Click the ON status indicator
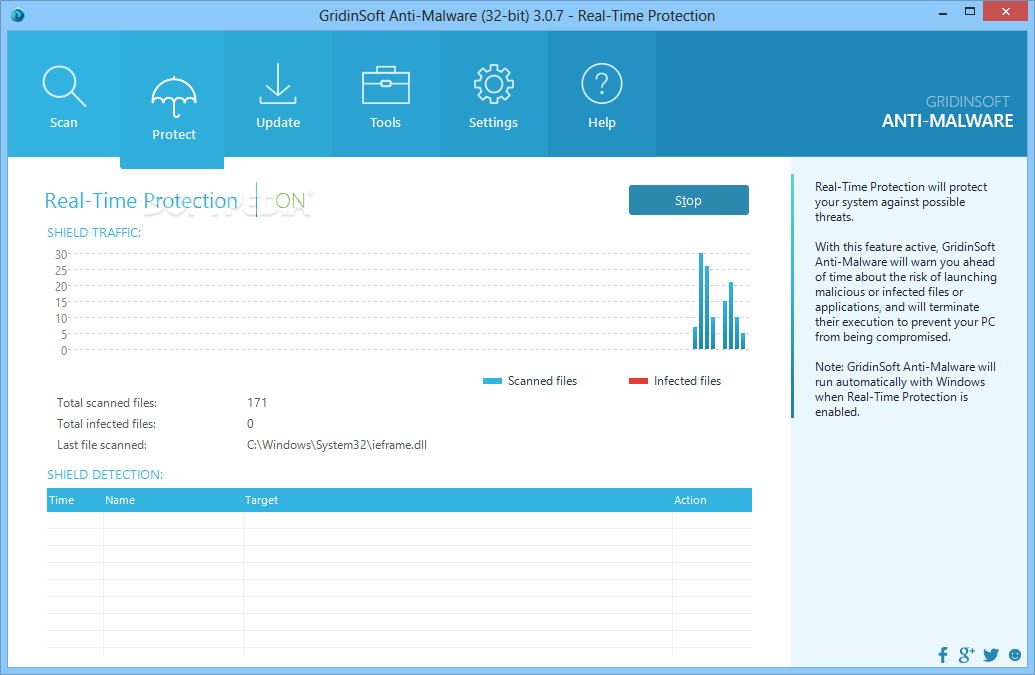Viewport: 1035px width, 675px height. click(x=290, y=201)
